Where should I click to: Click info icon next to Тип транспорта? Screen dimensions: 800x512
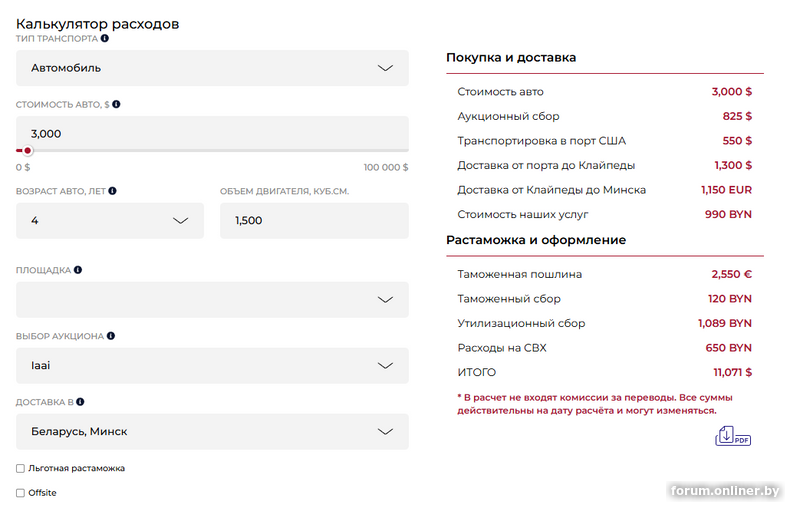[105, 38]
